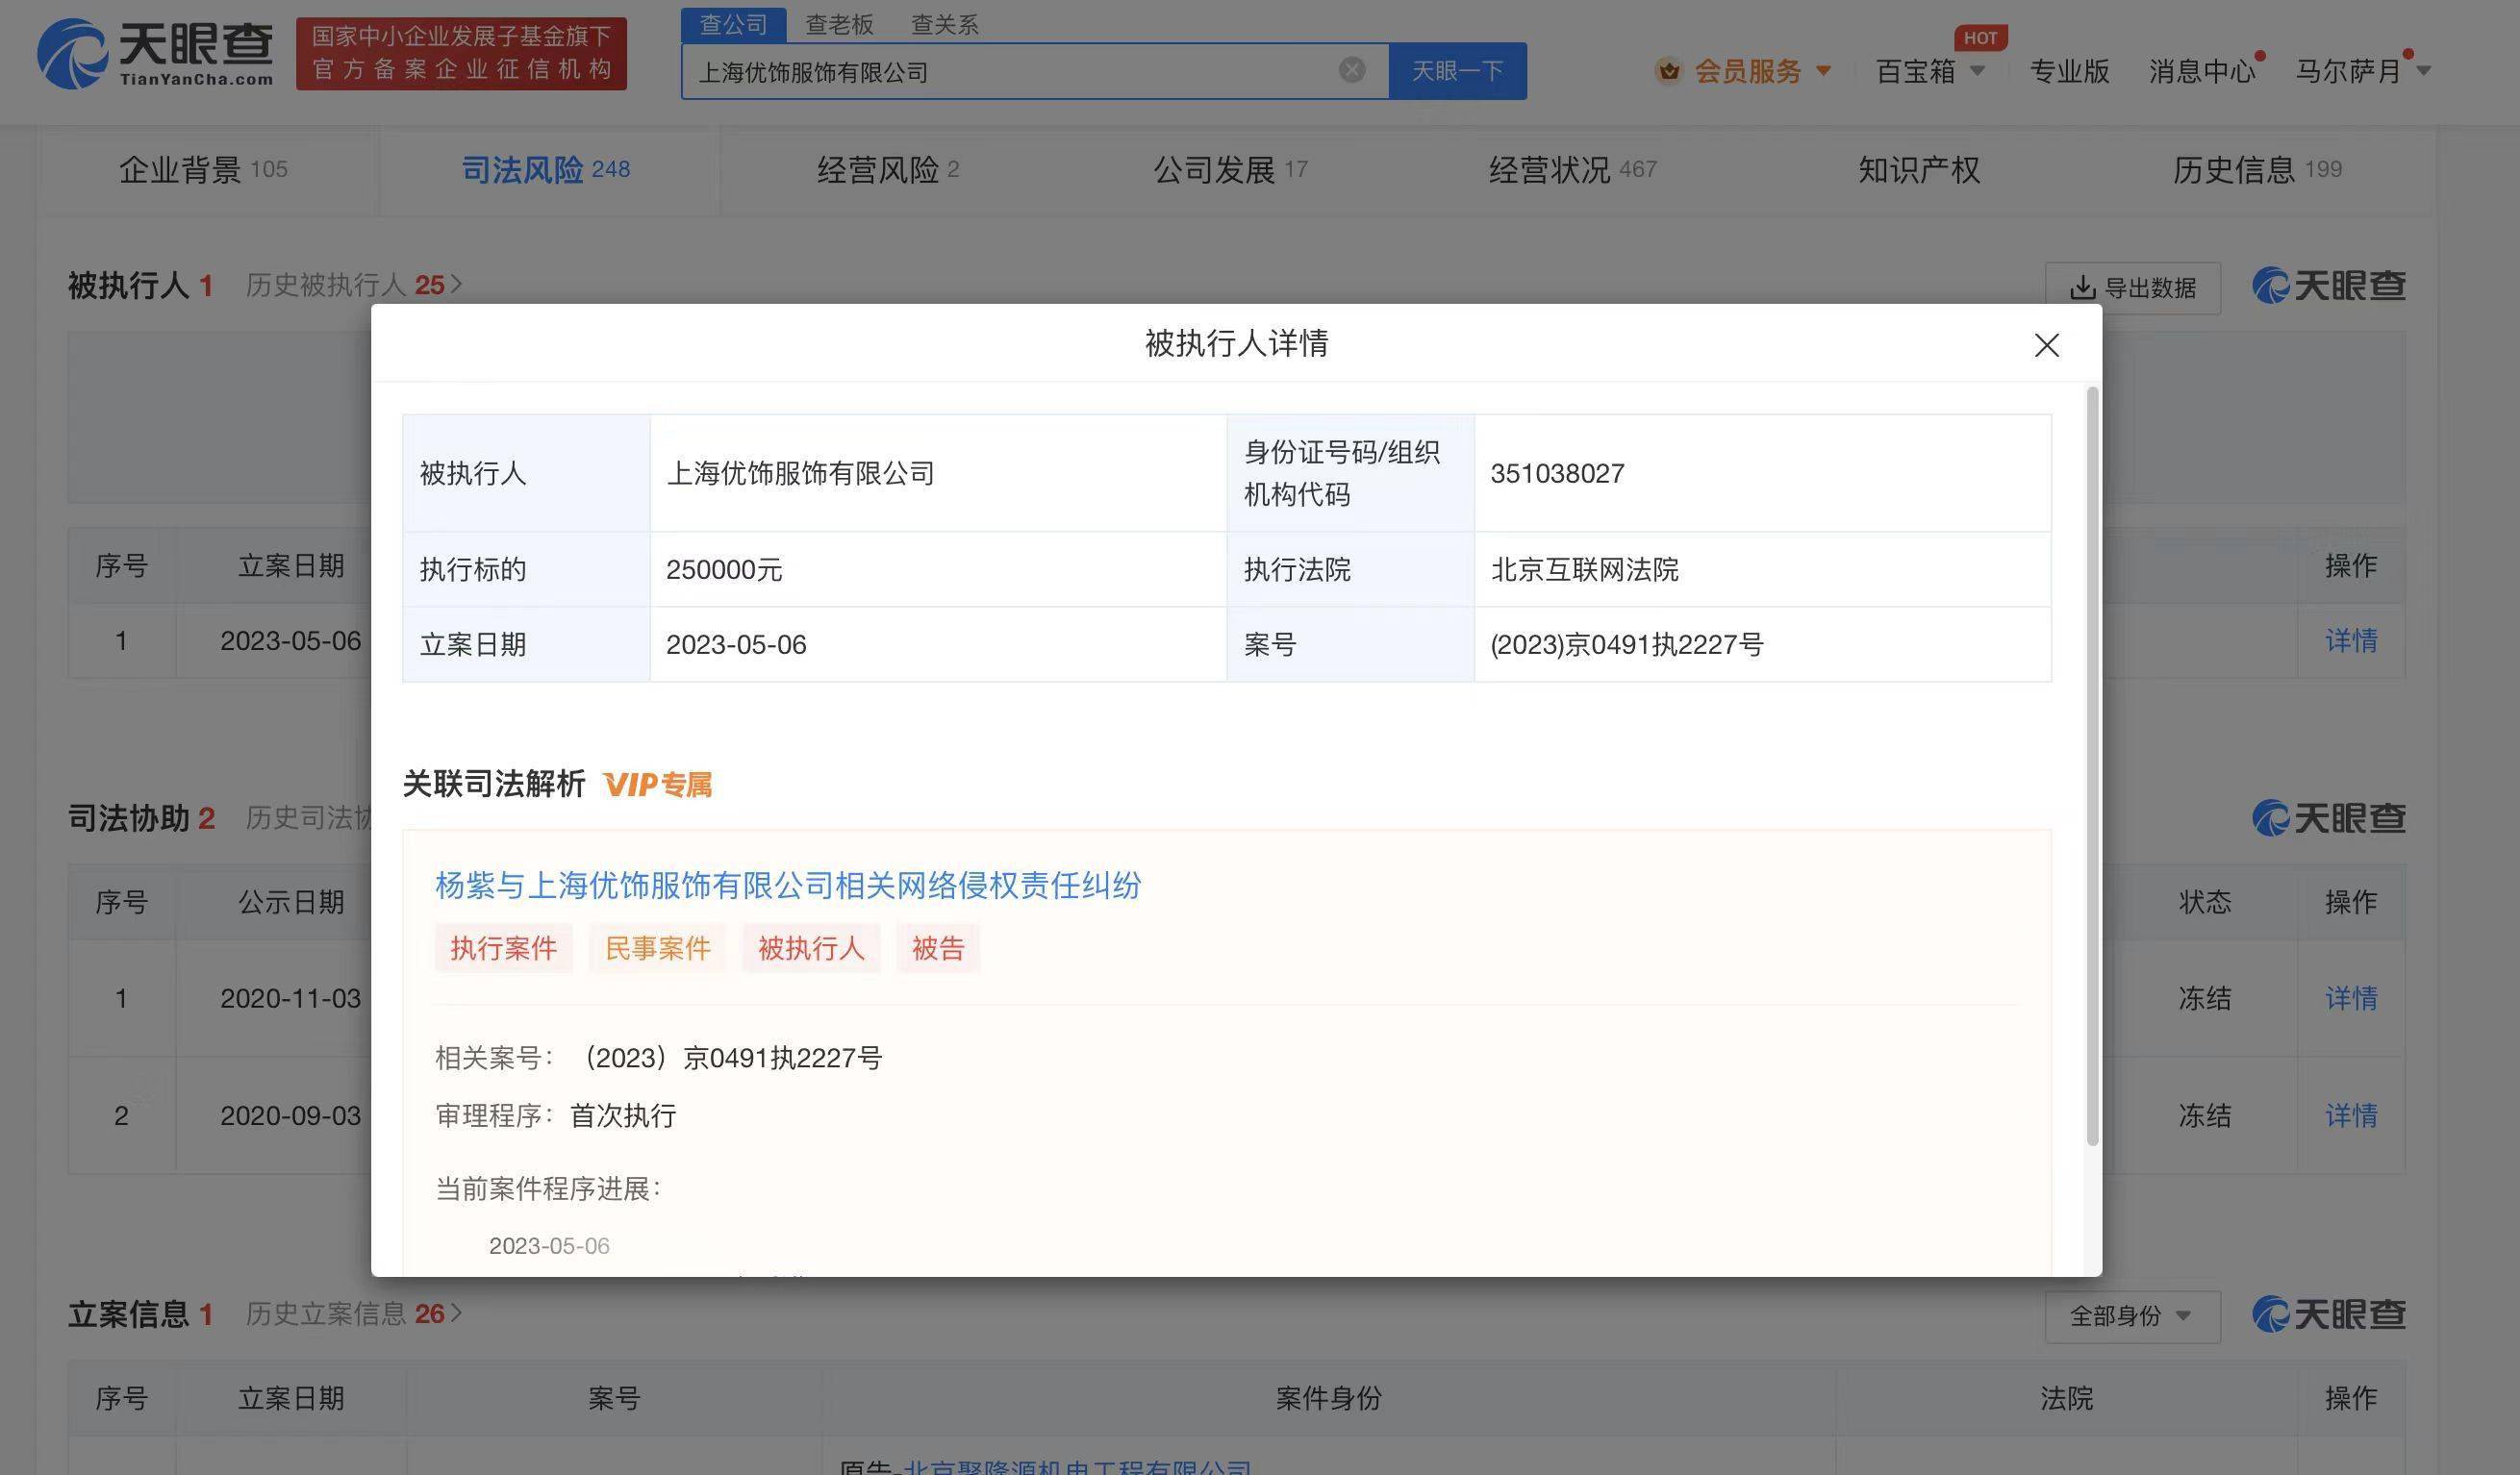This screenshot has width=2520, height=1475.
Task: Click the TianYanCha logo icon
Action: tap(72, 54)
